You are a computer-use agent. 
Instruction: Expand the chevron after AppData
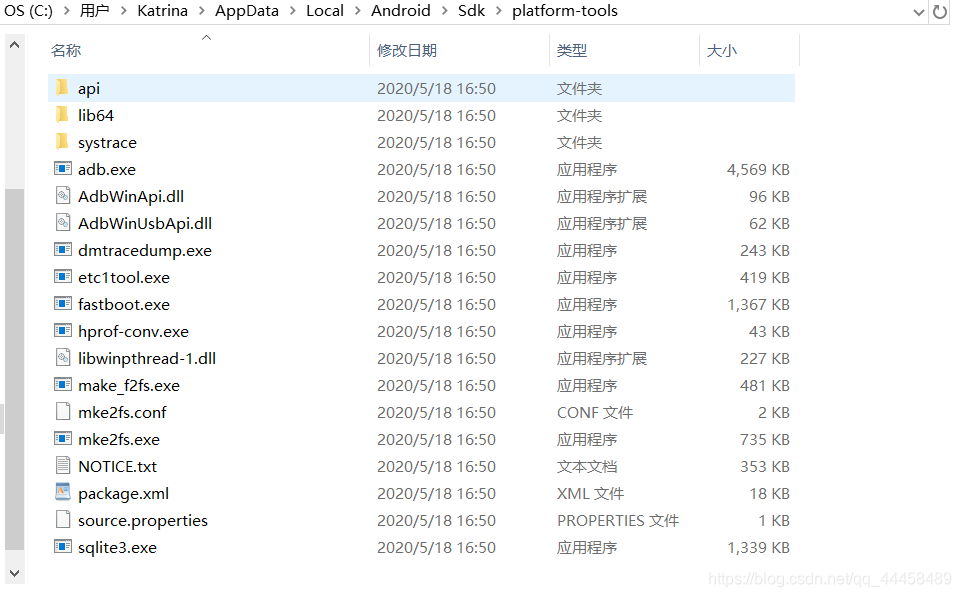click(292, 11)
